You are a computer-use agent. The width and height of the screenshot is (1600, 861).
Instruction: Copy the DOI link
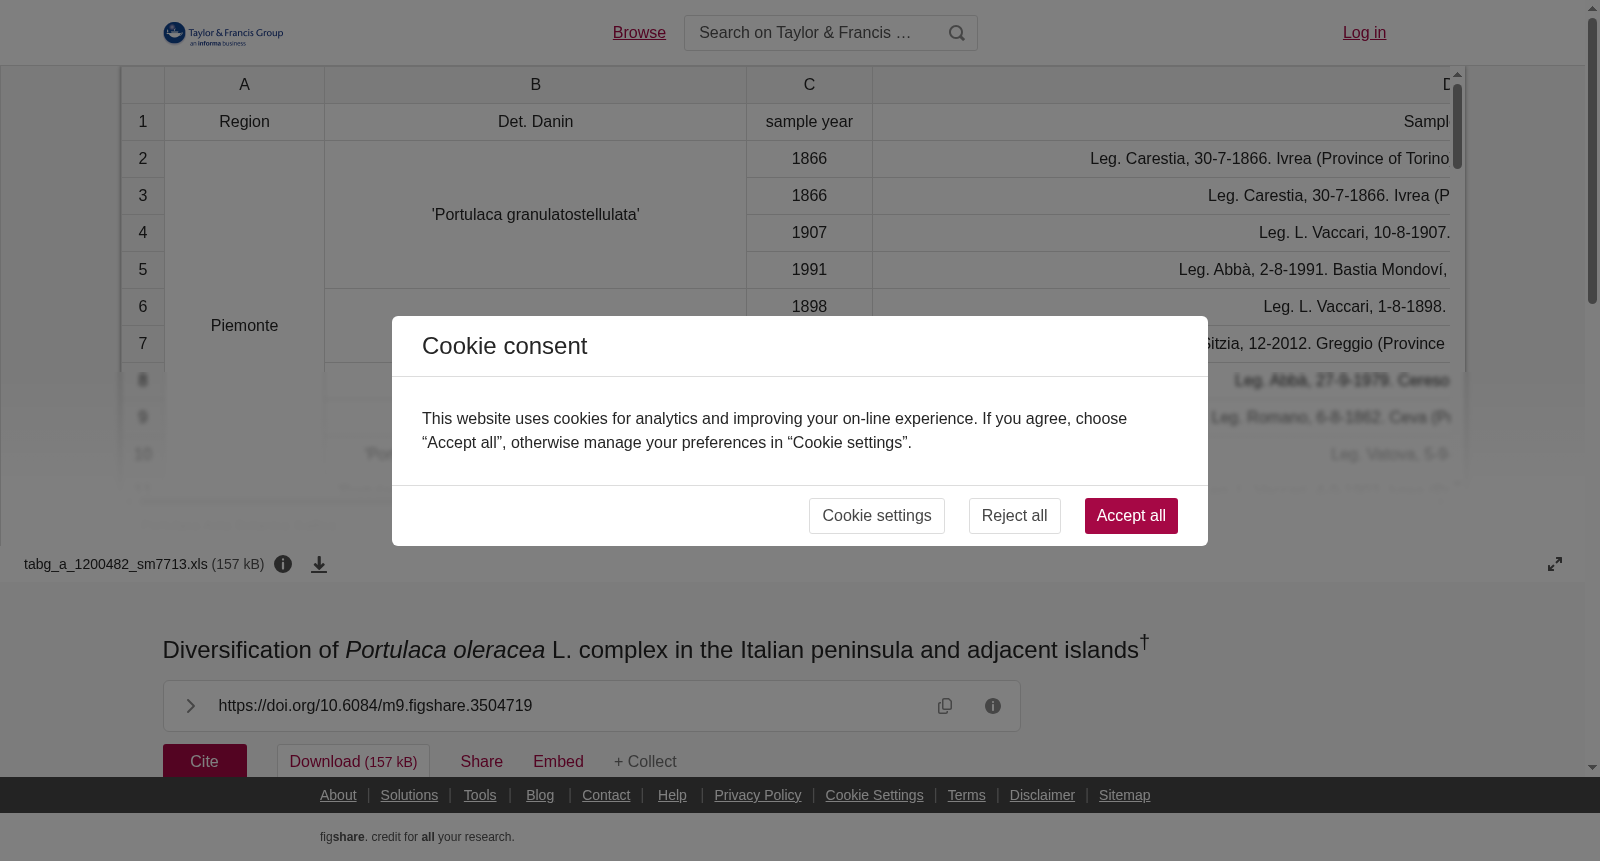click(945, 706)
